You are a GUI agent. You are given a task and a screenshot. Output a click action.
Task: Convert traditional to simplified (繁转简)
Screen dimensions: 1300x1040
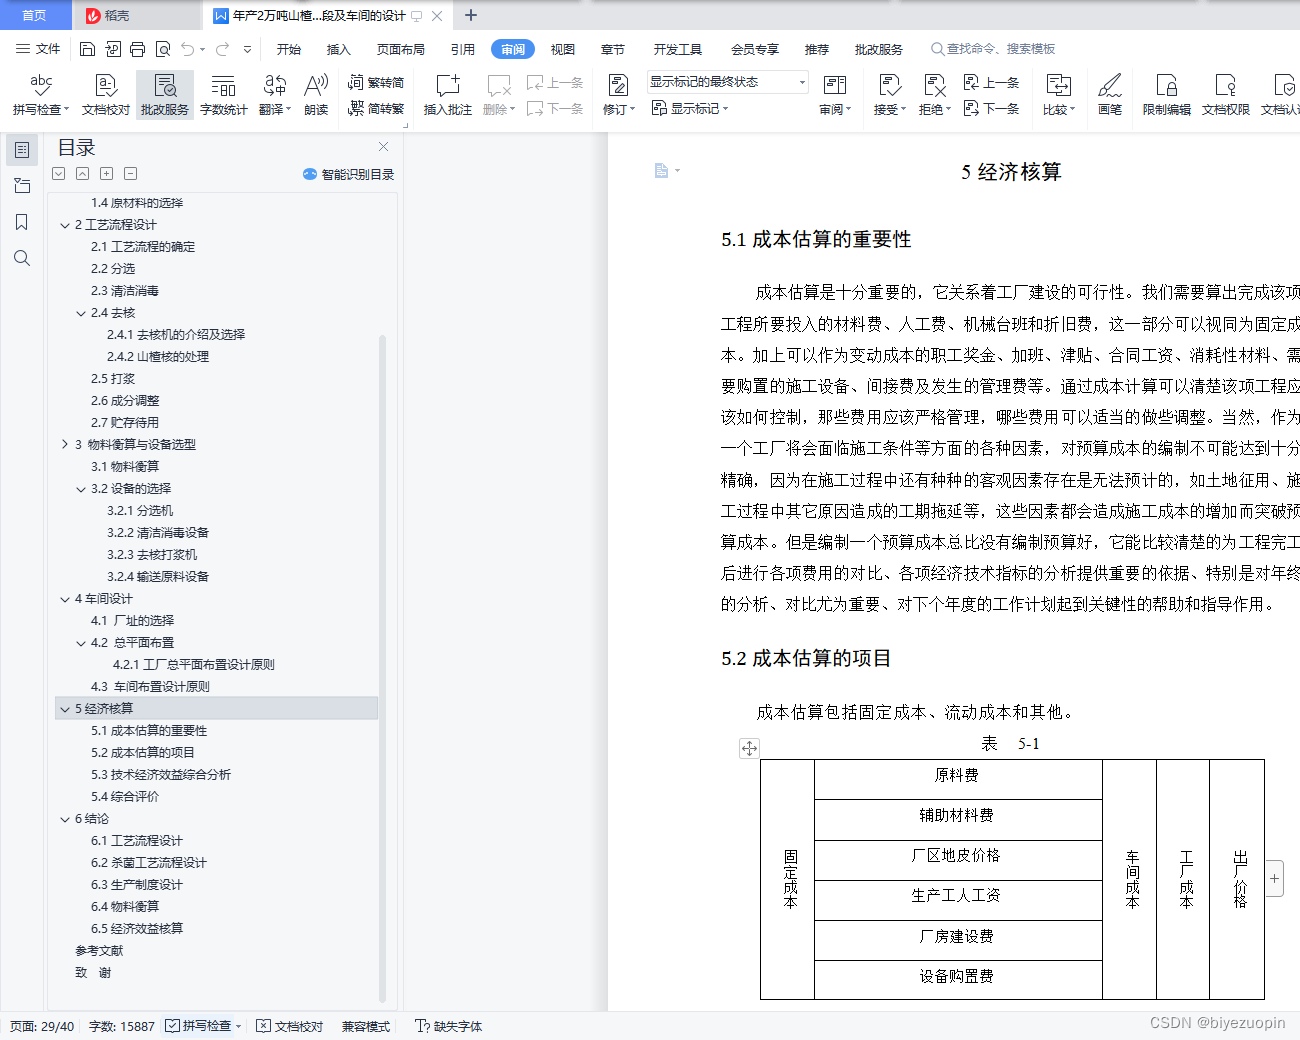pyautogui.click(x=376, y=83)
